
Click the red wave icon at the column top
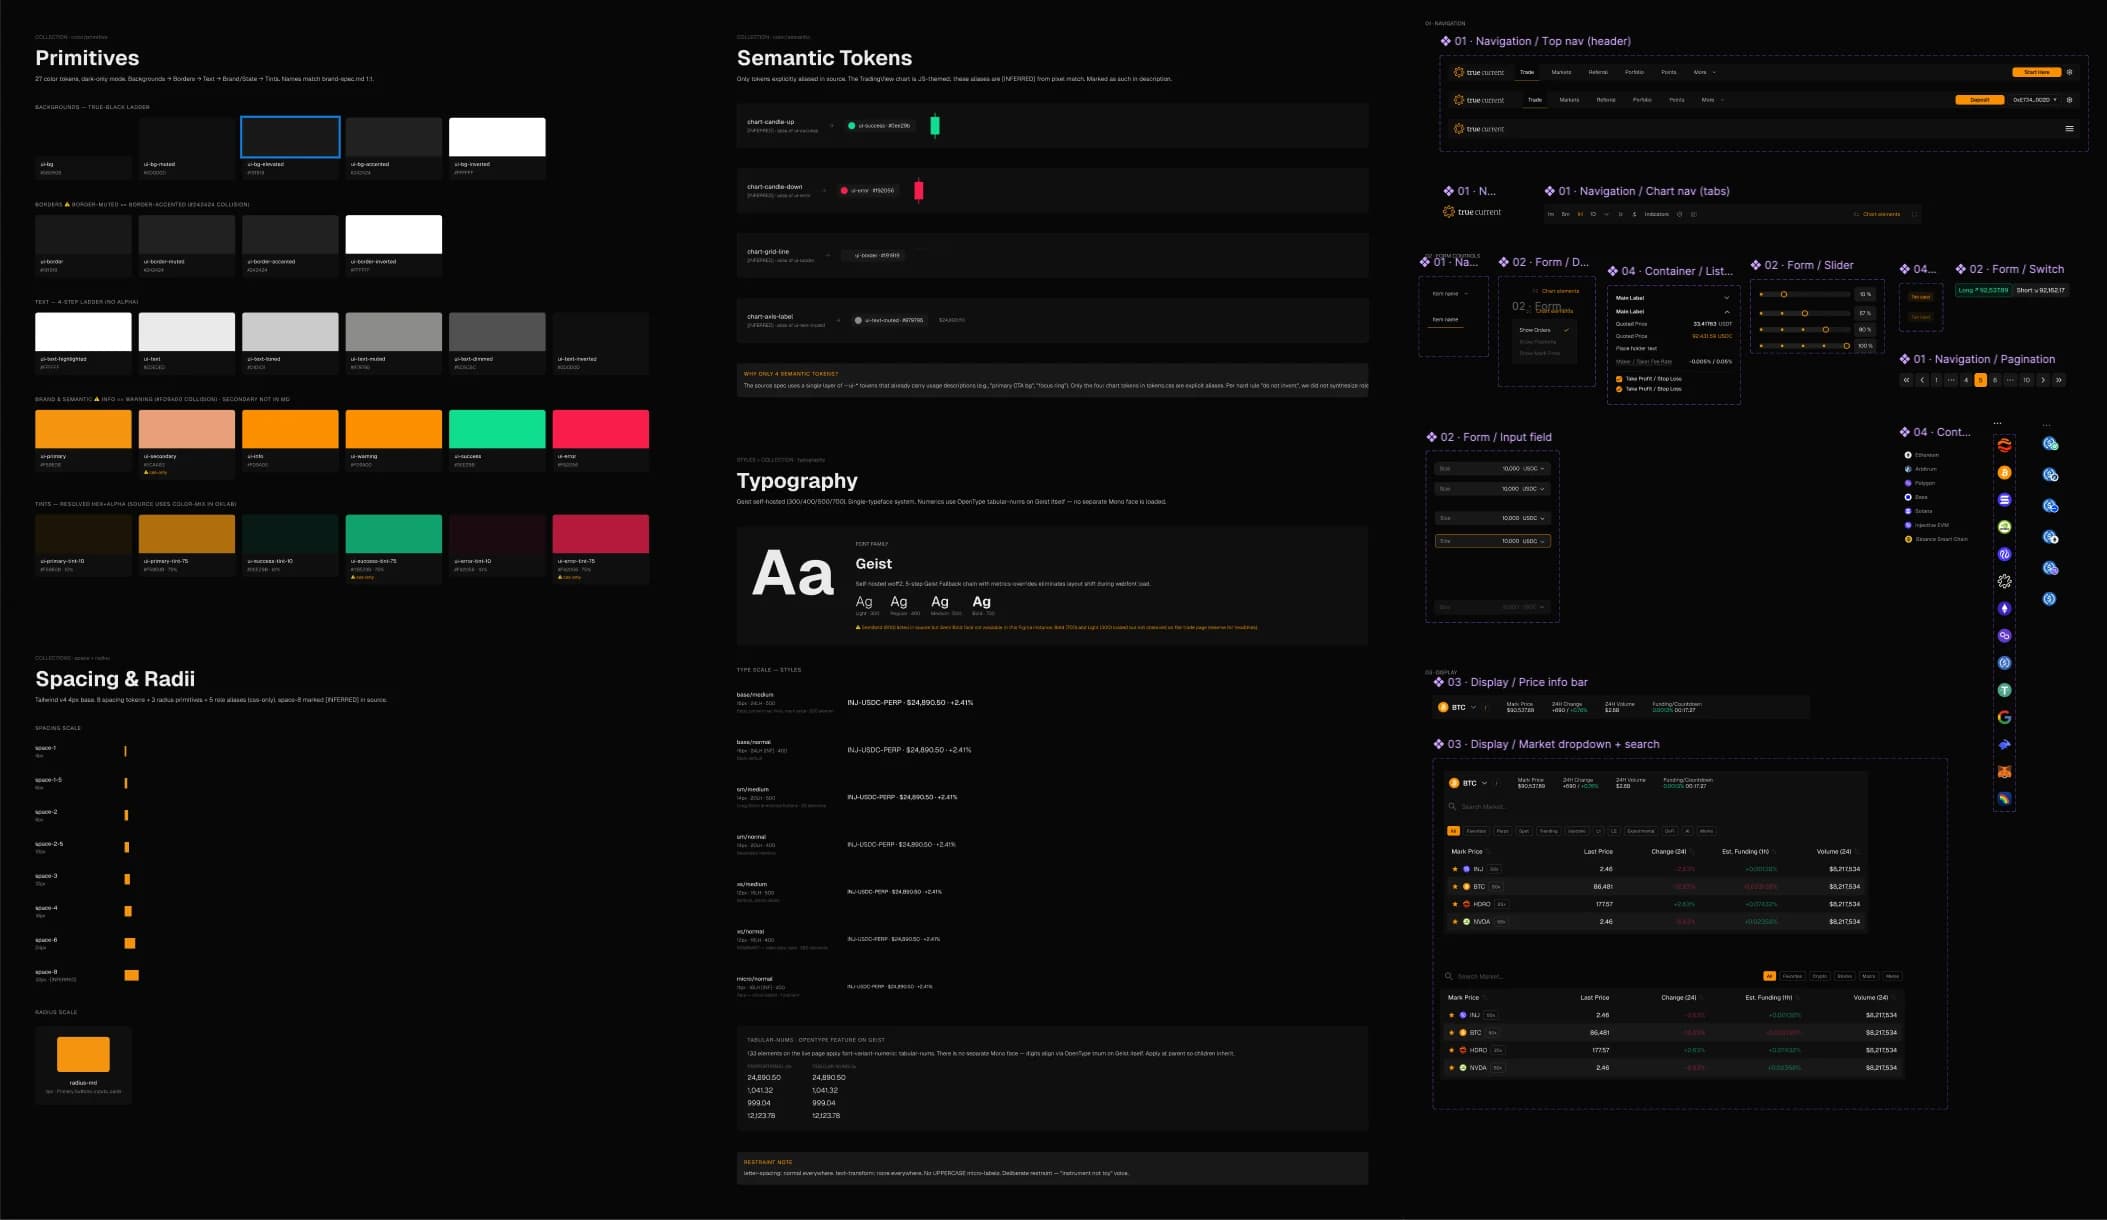(x=2004, y=445)
